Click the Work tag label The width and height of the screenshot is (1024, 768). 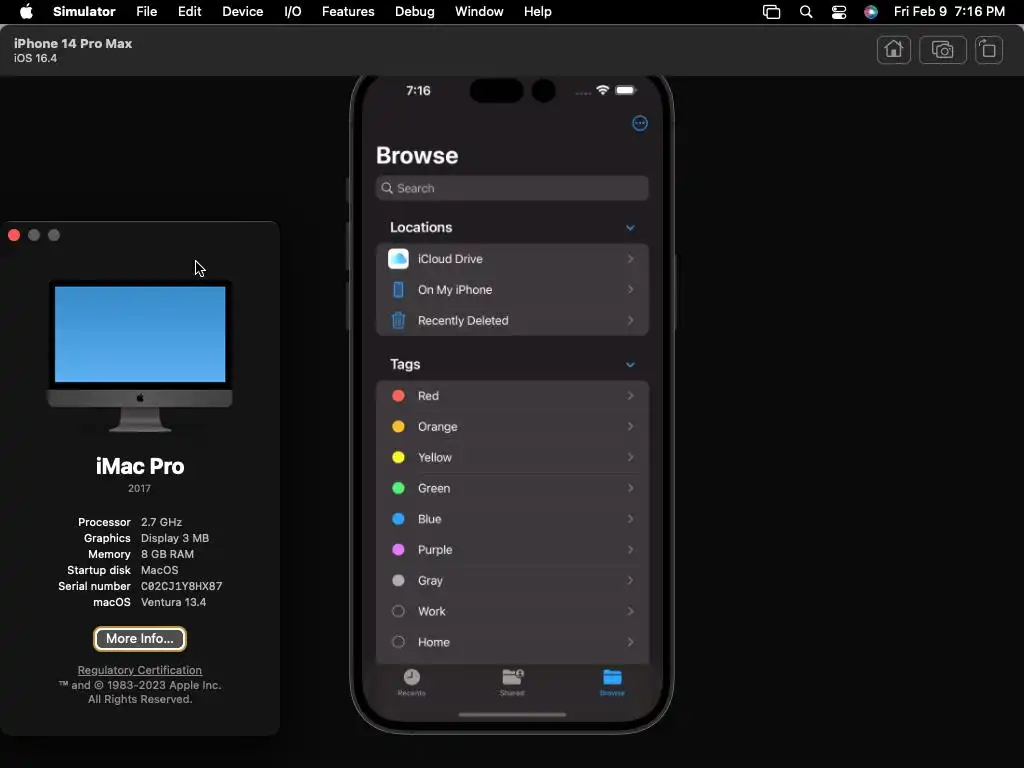click(432, 611)
